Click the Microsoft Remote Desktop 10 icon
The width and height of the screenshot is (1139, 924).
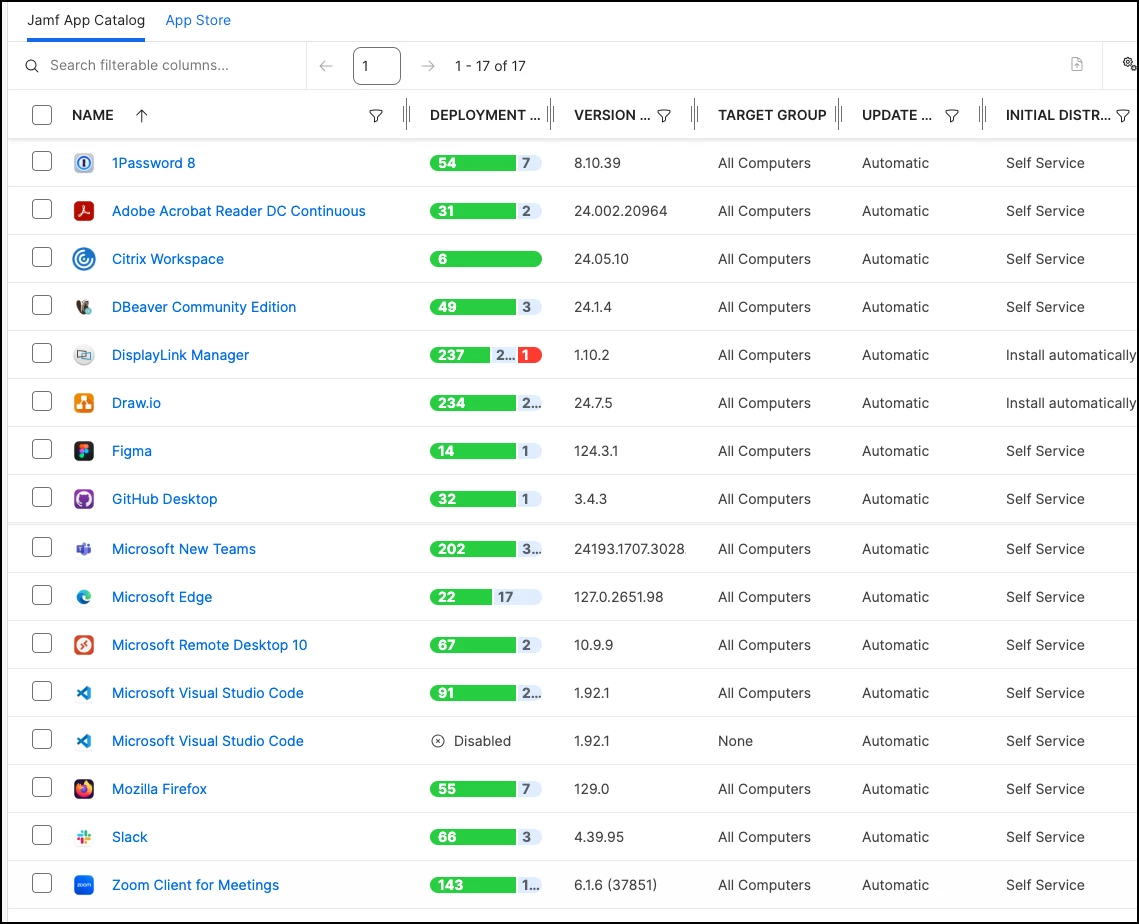(x=84, y=644)
